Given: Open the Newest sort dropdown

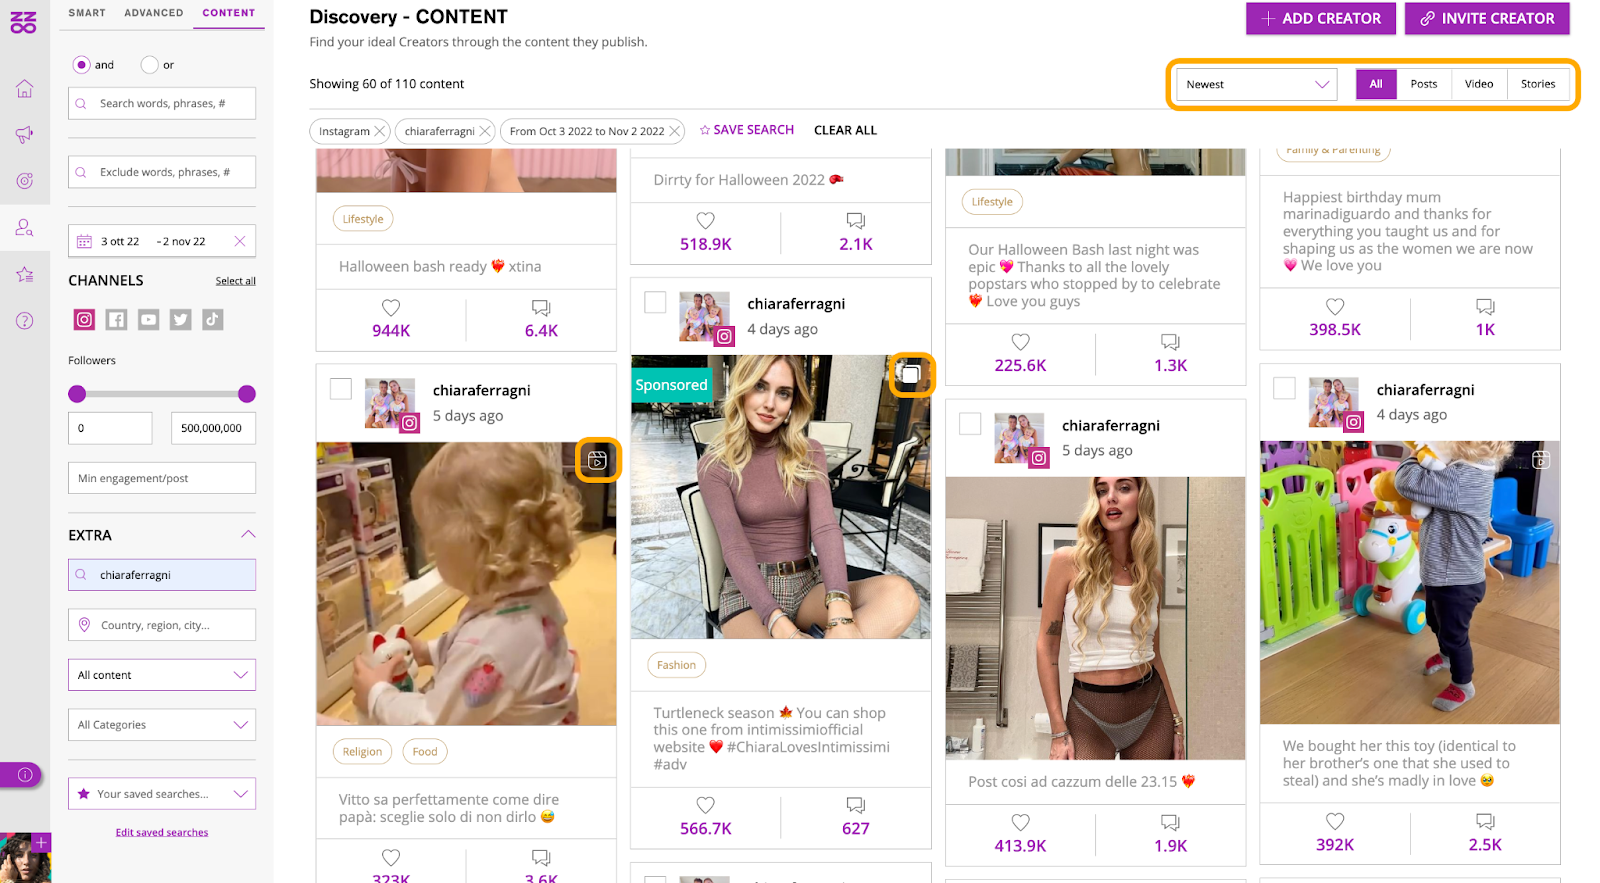Looking at the screenshot, I should click(1257, 84).
